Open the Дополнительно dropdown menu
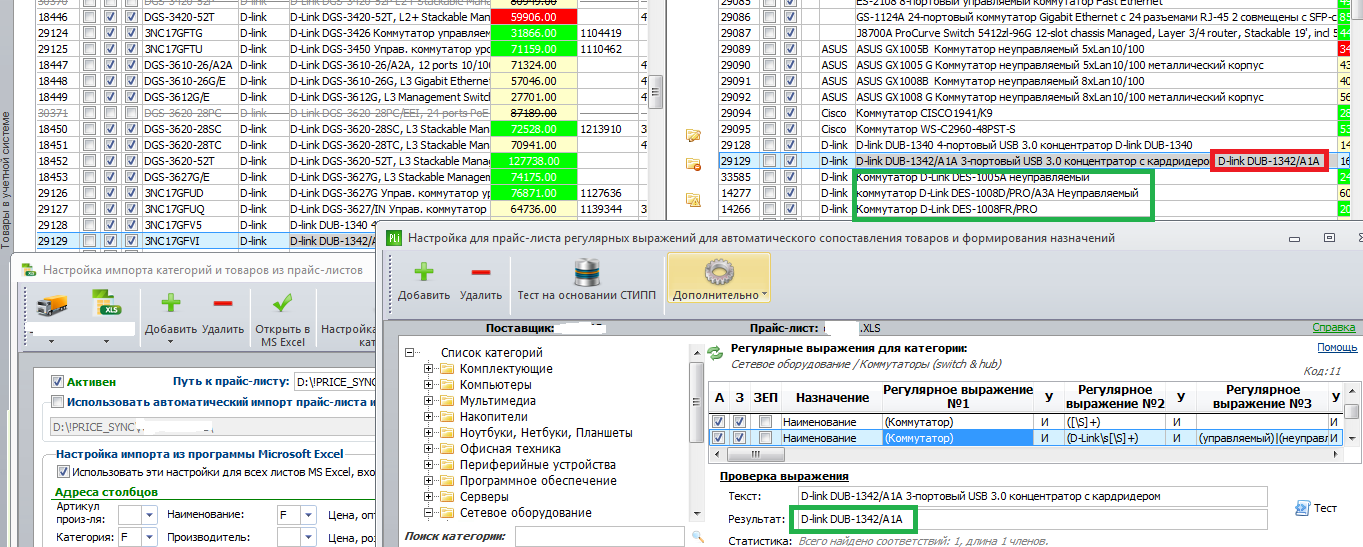The height and width of the screenshot is (547, 1363). [763, 296]
